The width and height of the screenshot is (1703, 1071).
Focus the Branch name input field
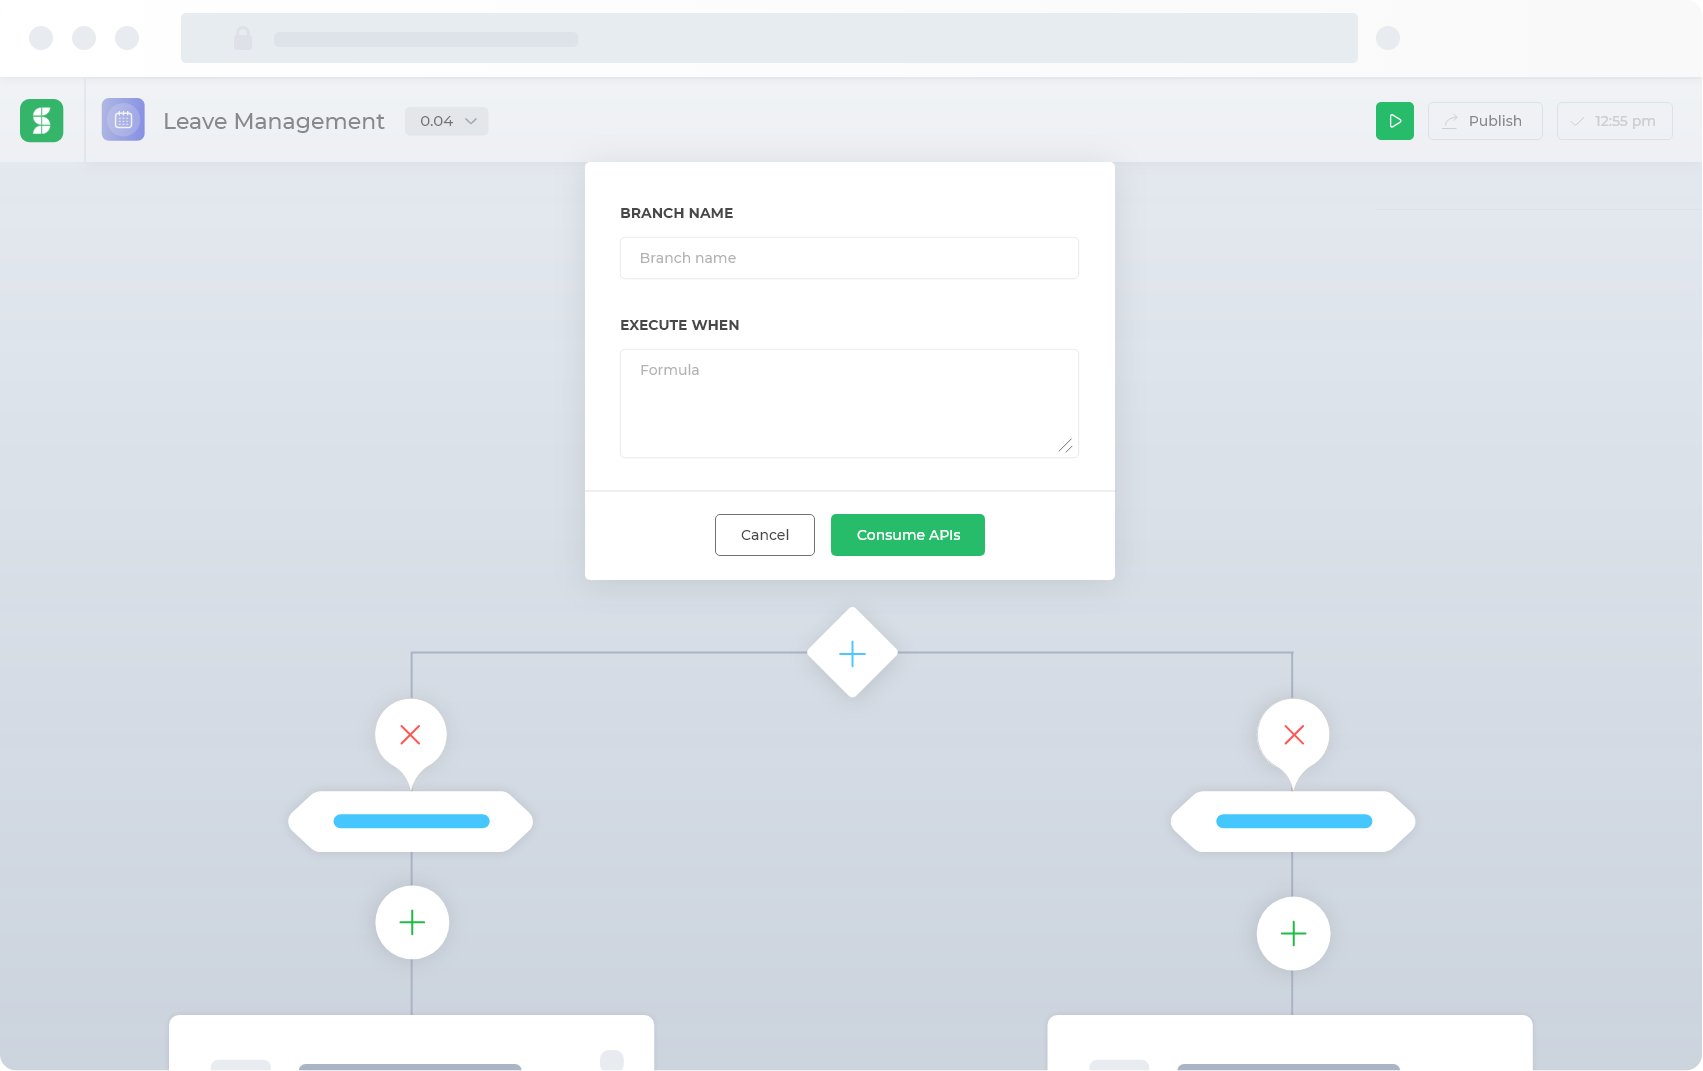tap(849, 258)
